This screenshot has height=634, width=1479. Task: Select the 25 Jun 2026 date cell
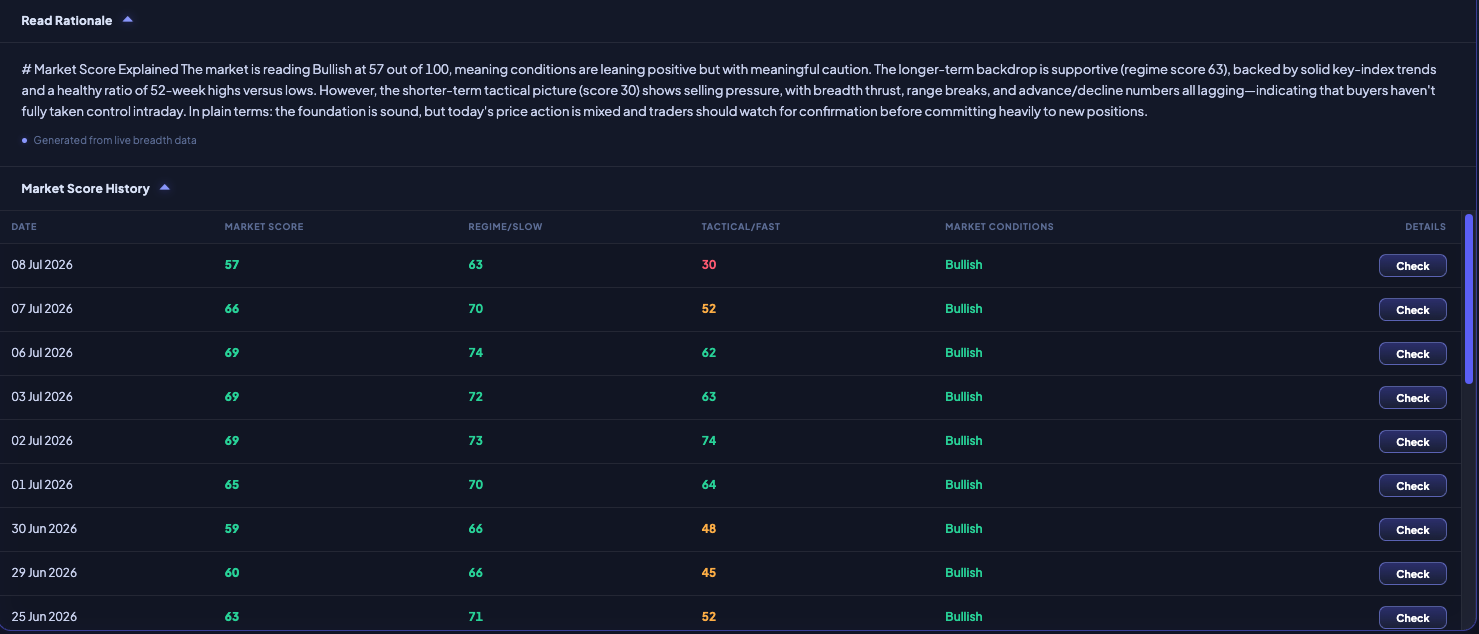(44, 617)
